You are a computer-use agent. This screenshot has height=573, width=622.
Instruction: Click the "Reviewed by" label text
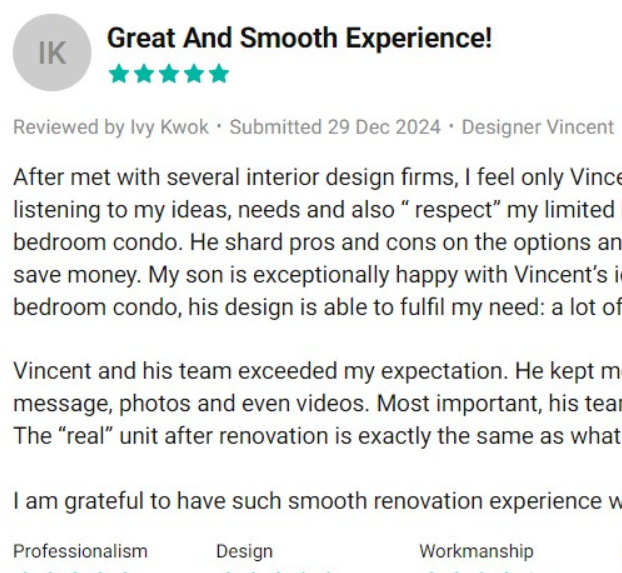69,127
